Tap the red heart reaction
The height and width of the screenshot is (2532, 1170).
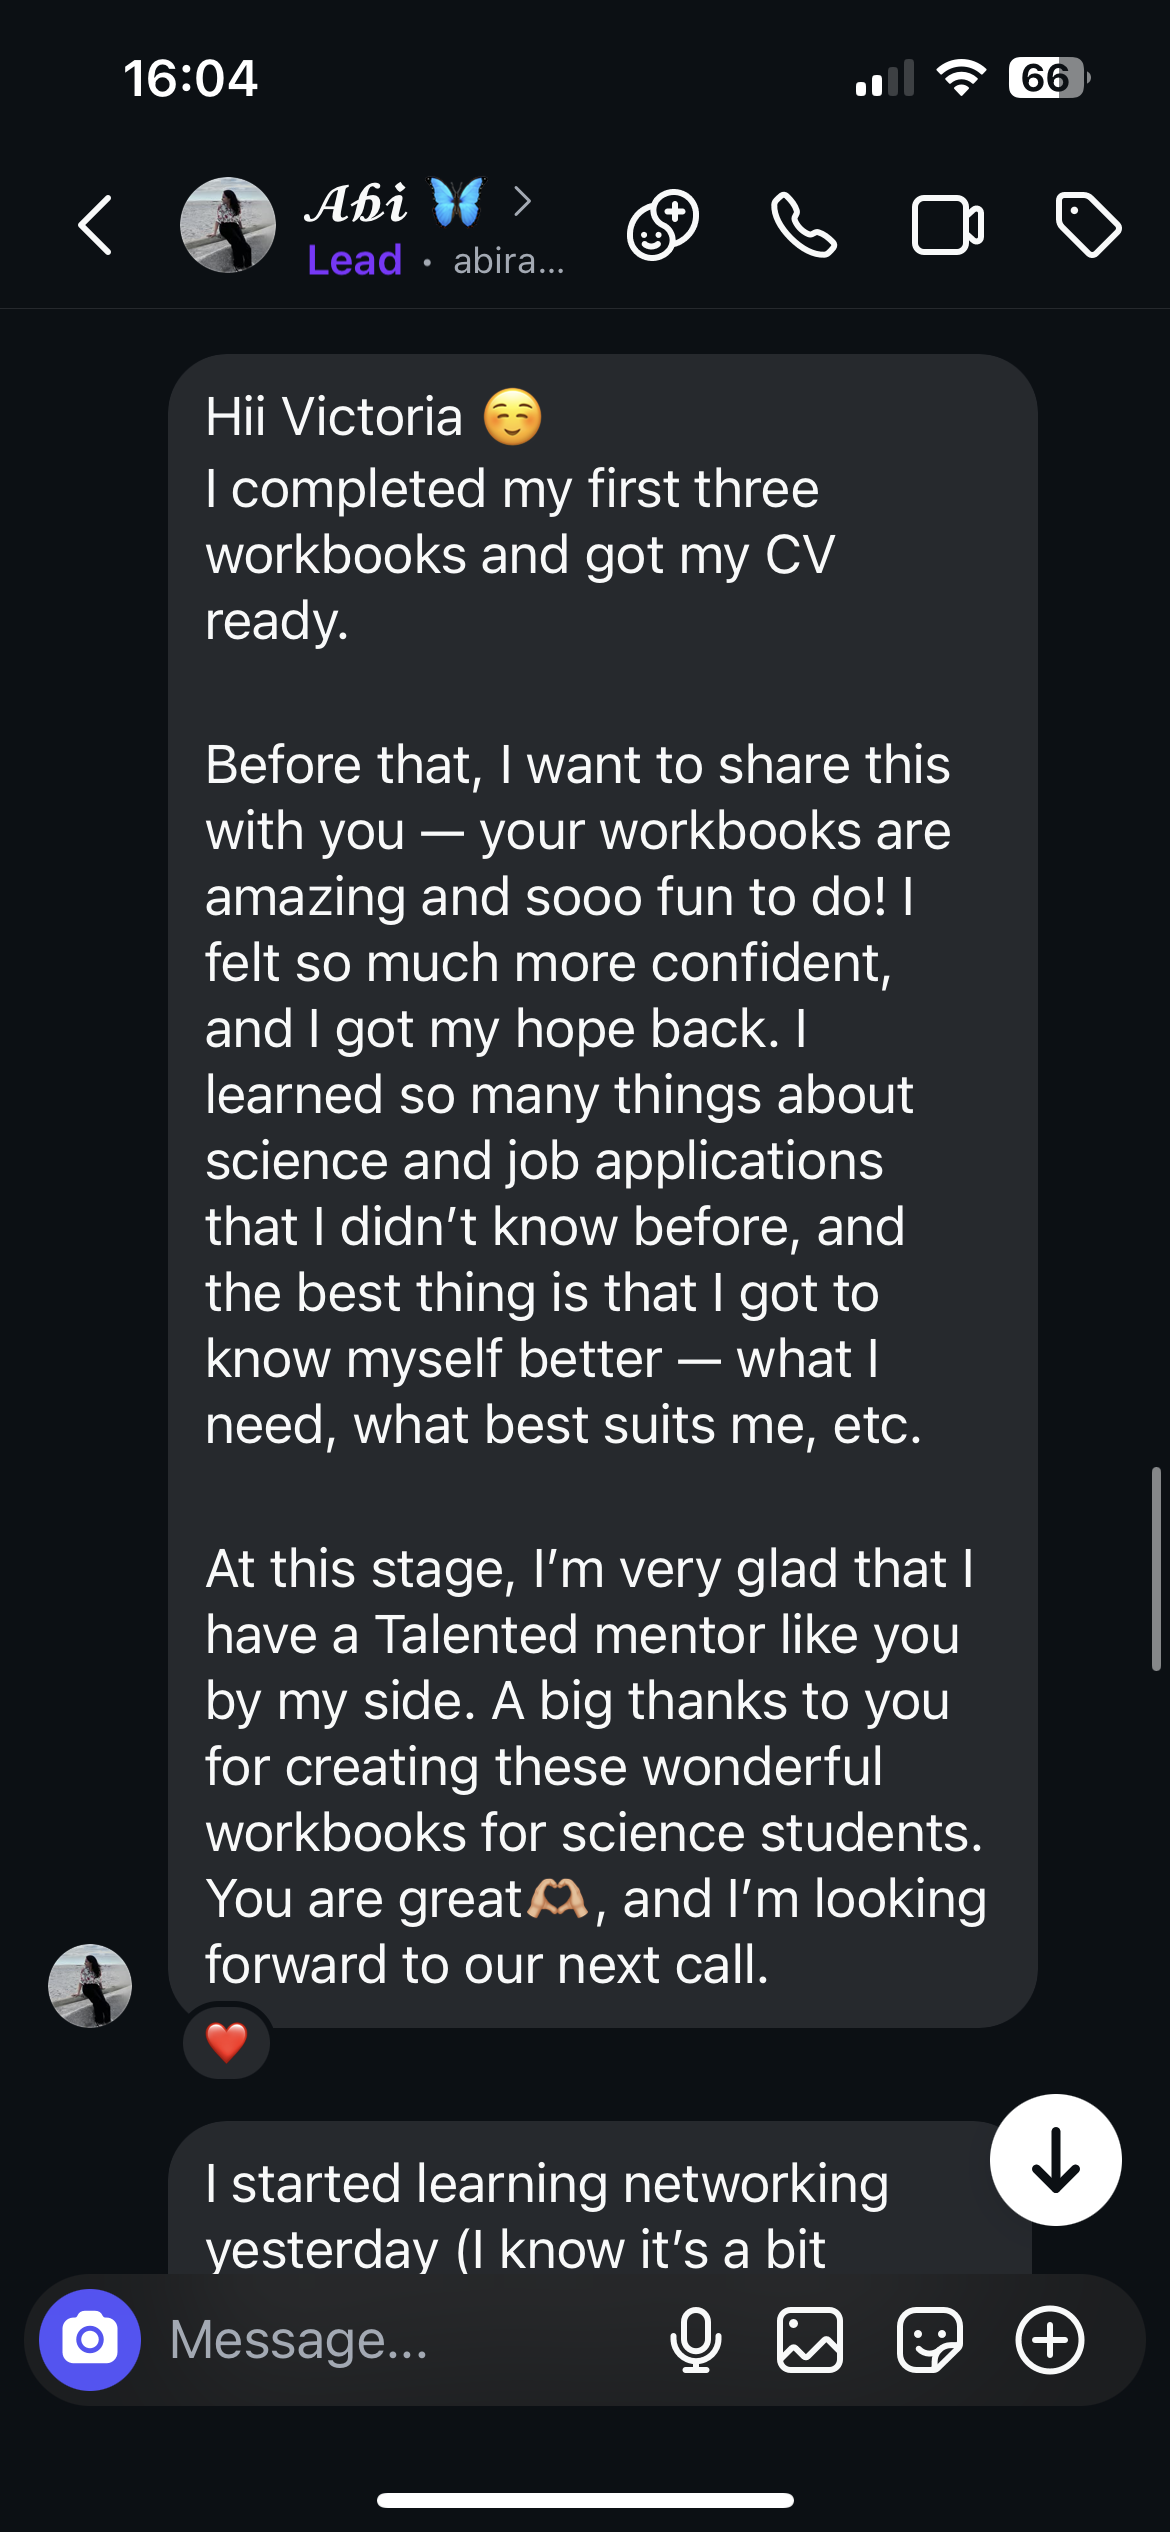(226, 2042)
